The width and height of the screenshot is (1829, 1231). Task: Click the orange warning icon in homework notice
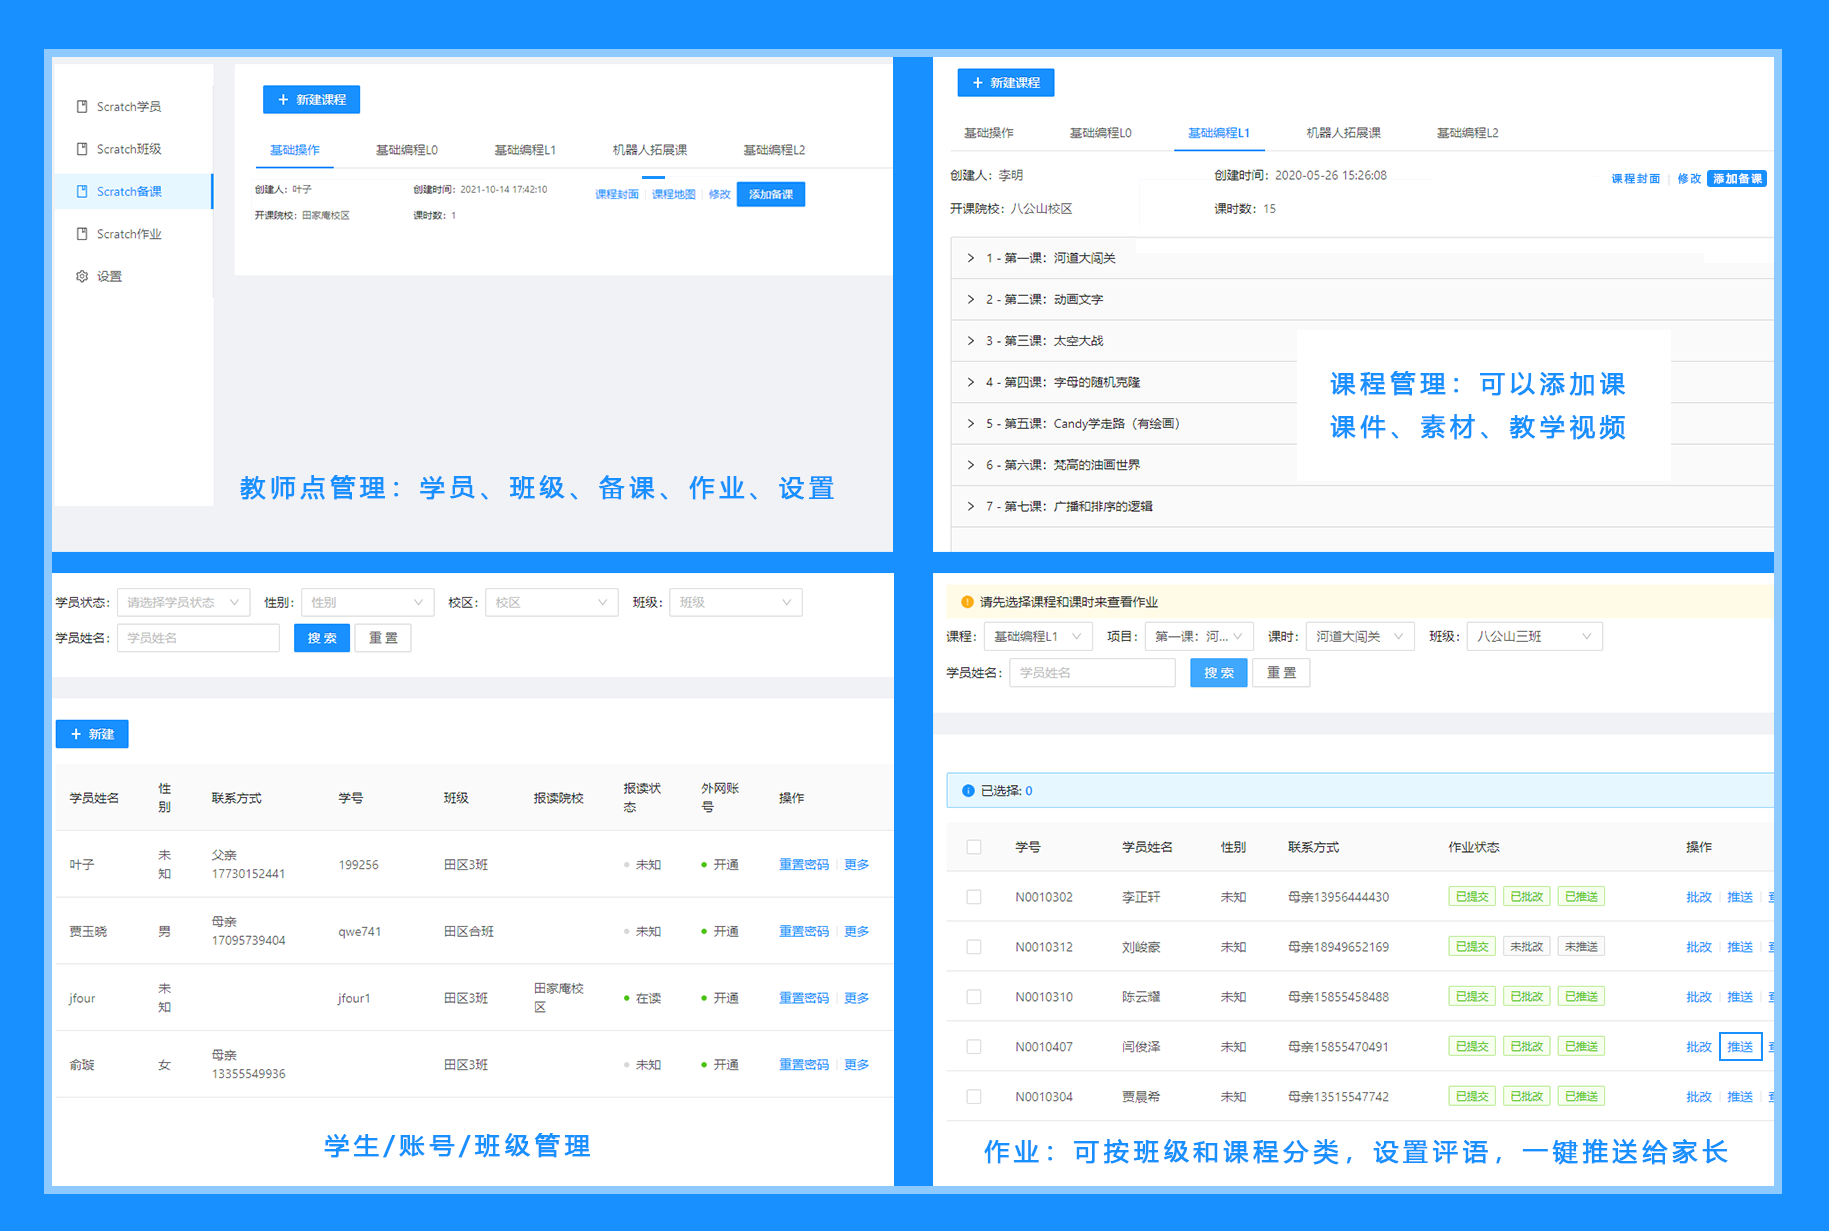click(x=967, y=602)
